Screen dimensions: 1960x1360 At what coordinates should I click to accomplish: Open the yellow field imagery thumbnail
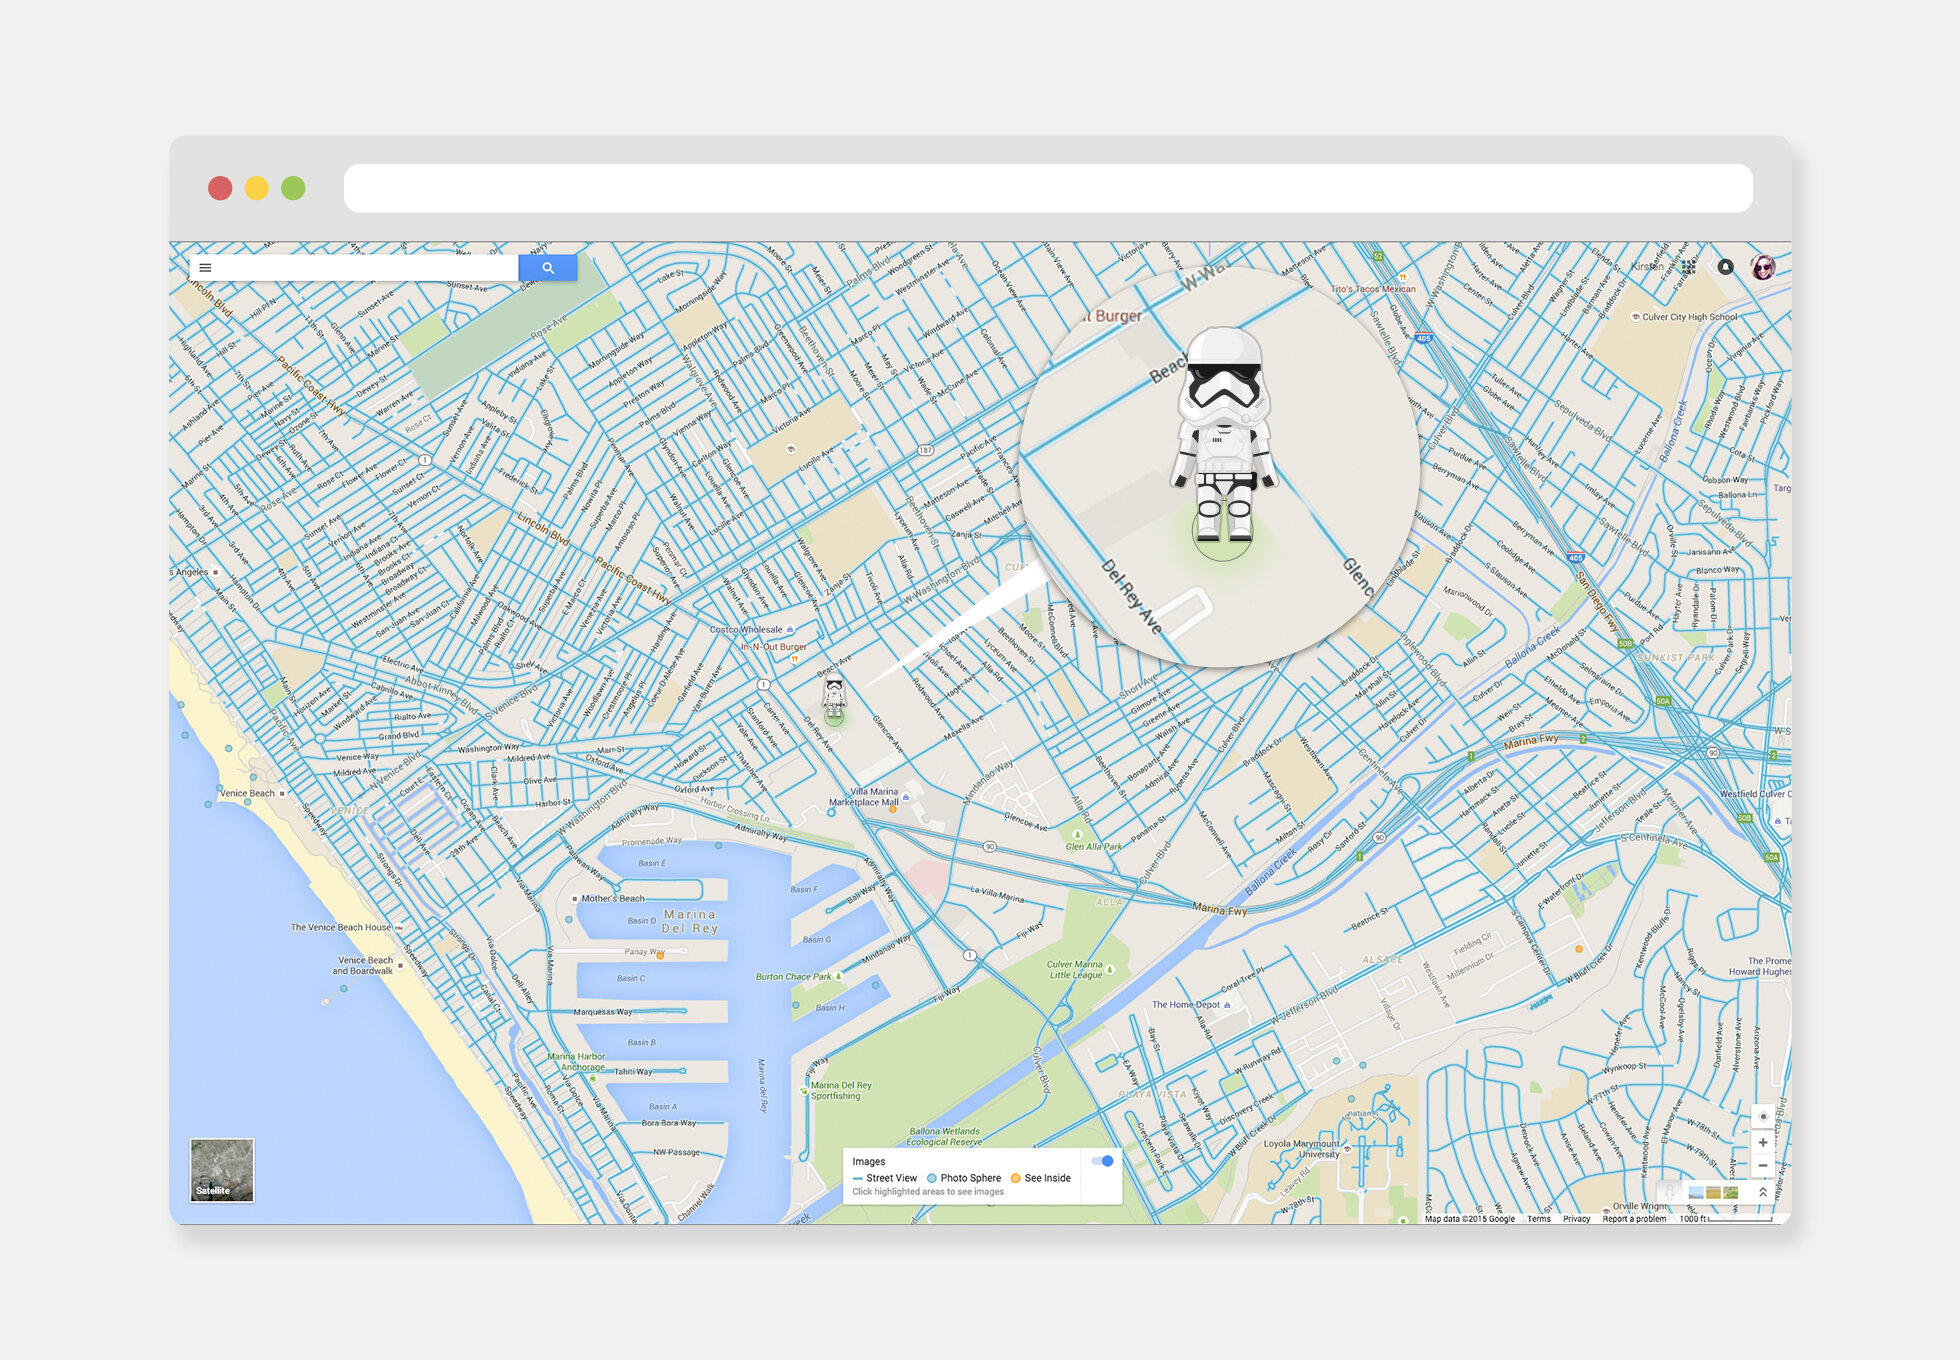pyautogui.click(x=1713, y=1192)
